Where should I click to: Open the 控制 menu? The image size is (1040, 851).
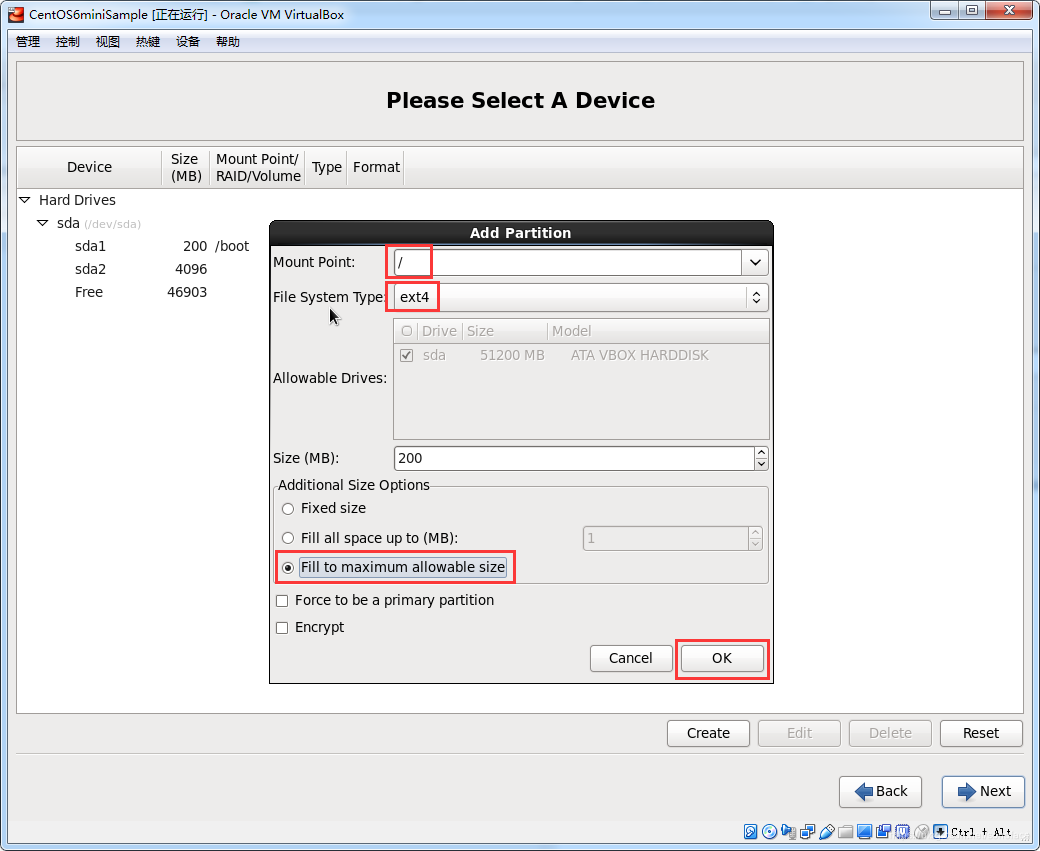pos(68,42)
